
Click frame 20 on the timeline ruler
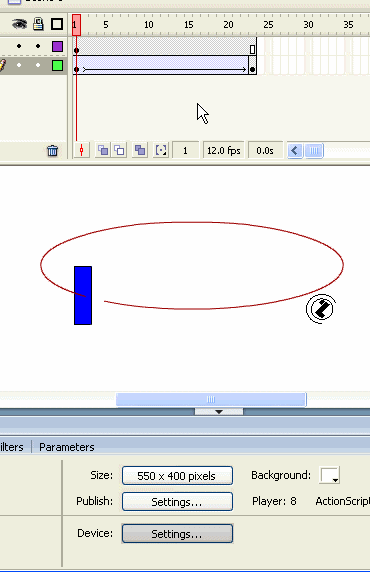(228, 25)
